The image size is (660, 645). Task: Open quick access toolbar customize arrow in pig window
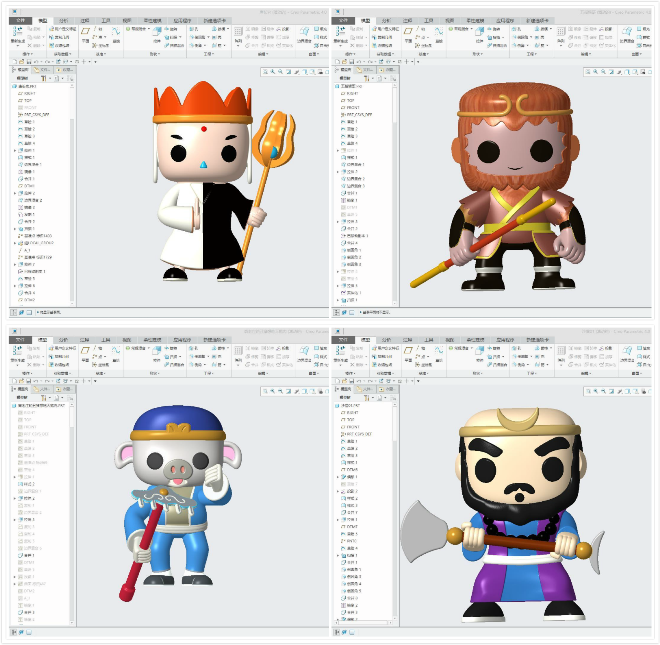pos(95,381)
